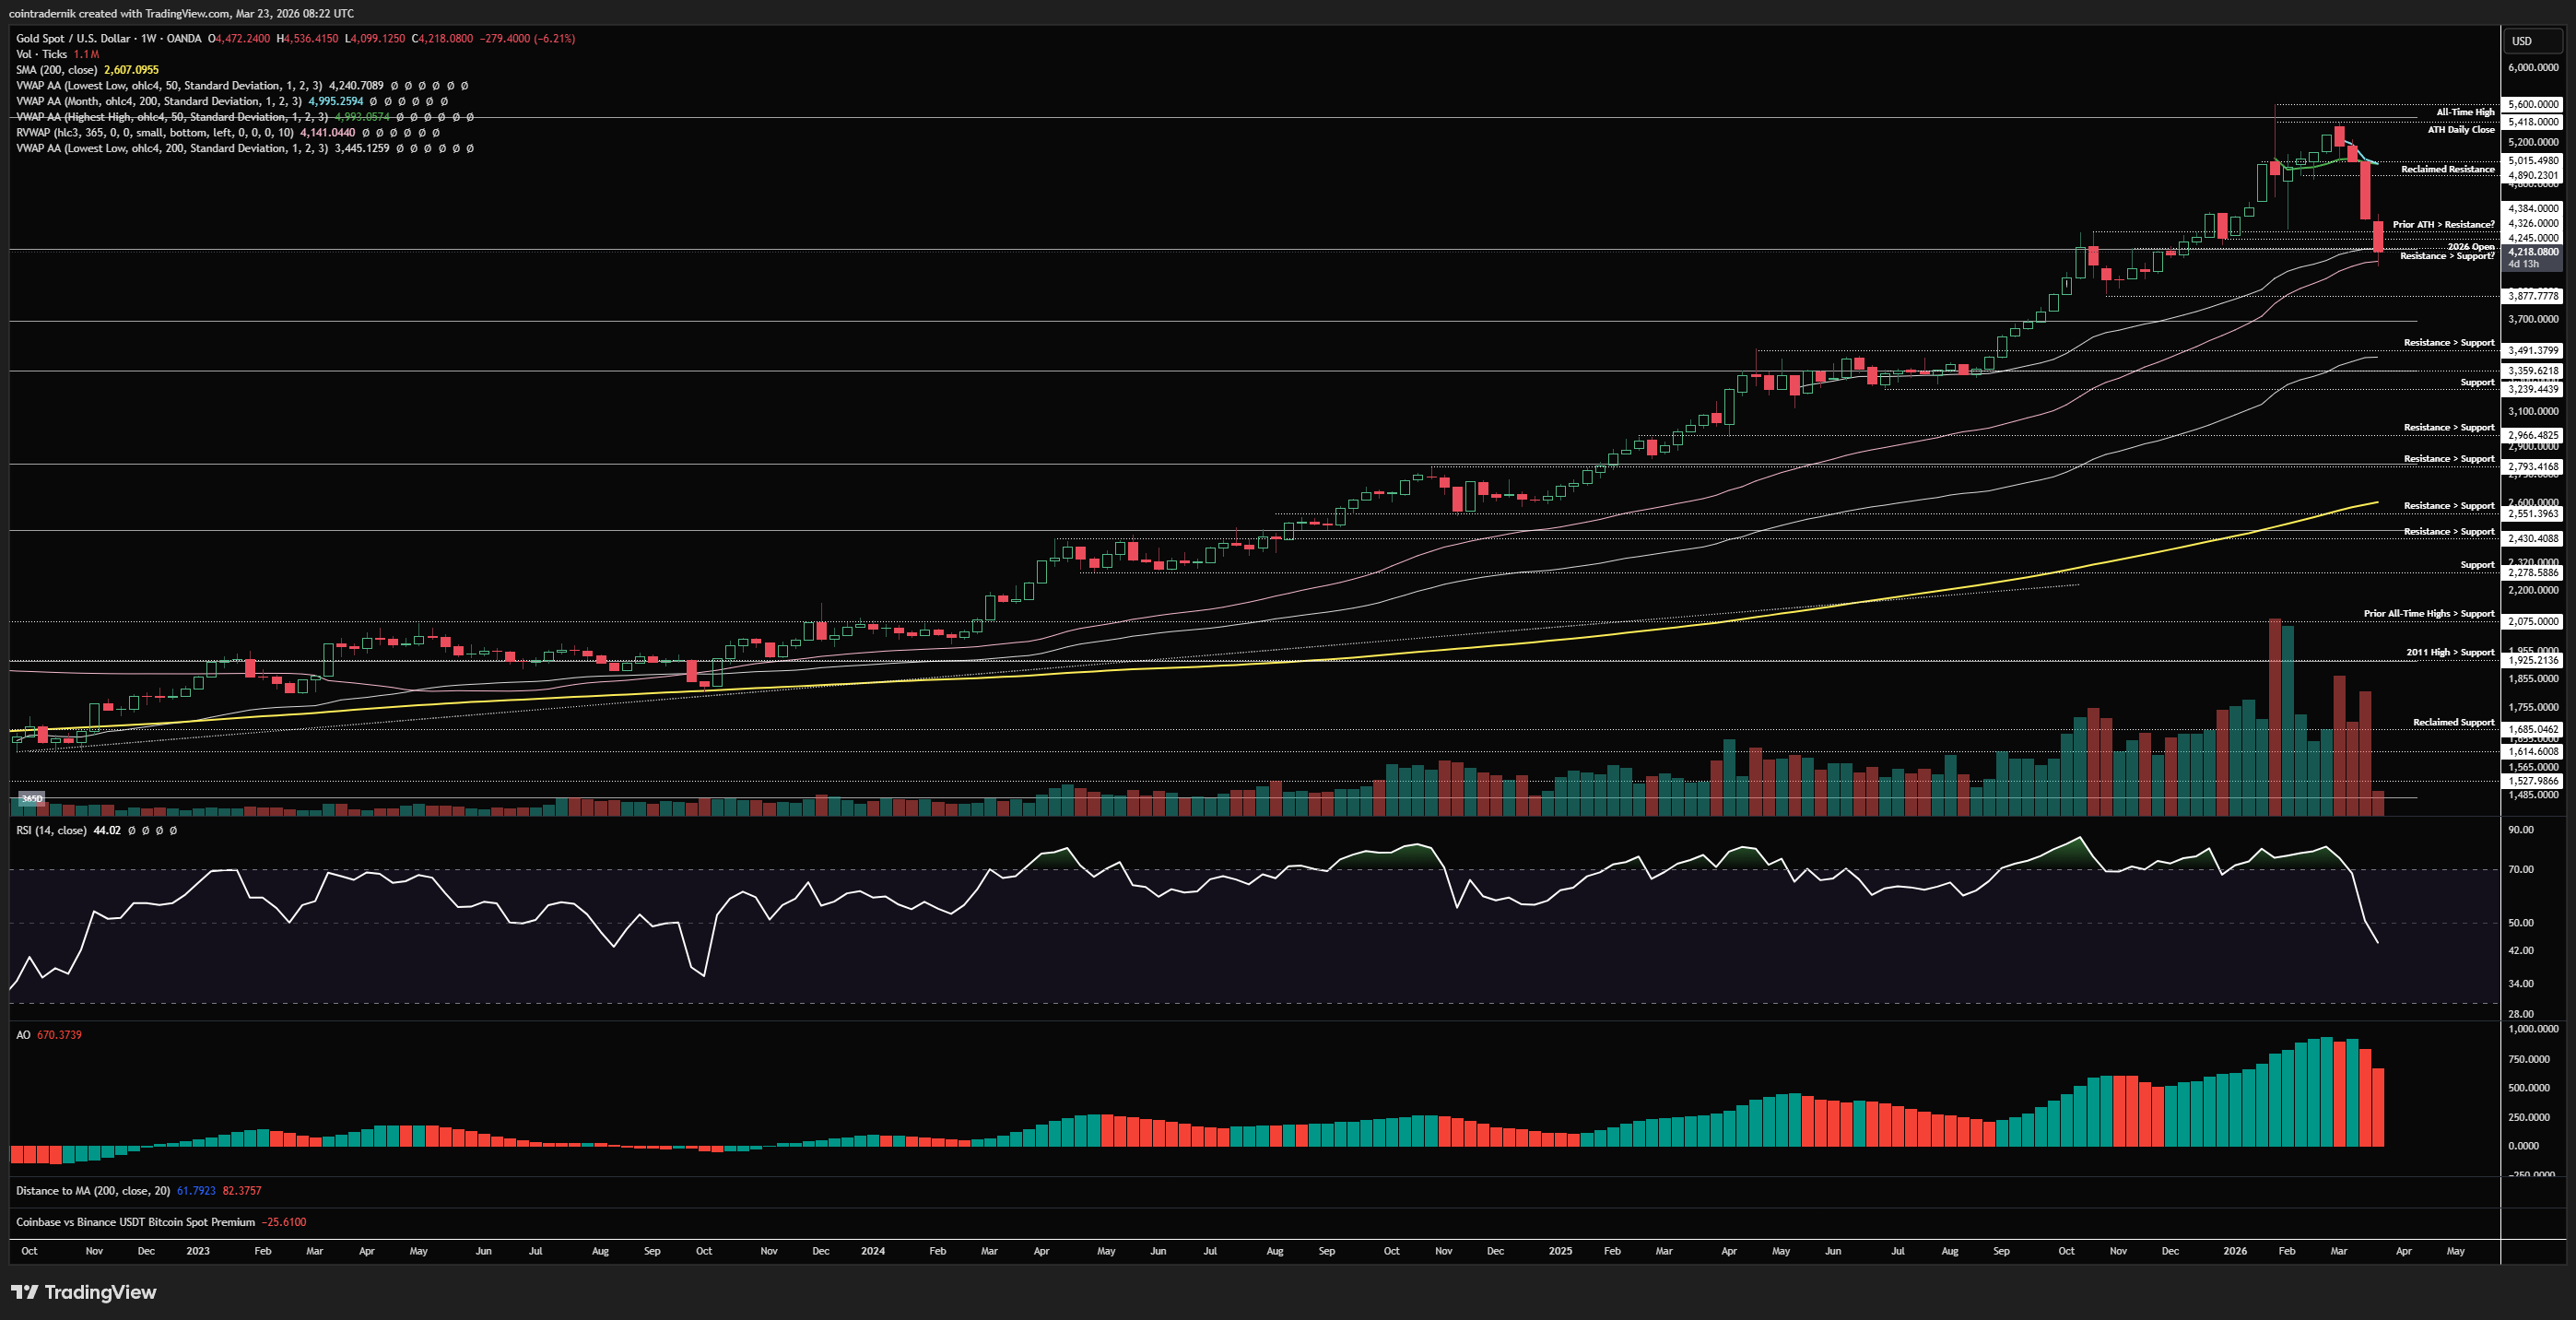The image size is (2576, 1320).
Task: Expand the Coinbase vs Binance Premium pane
Action: click(135, 1222)
